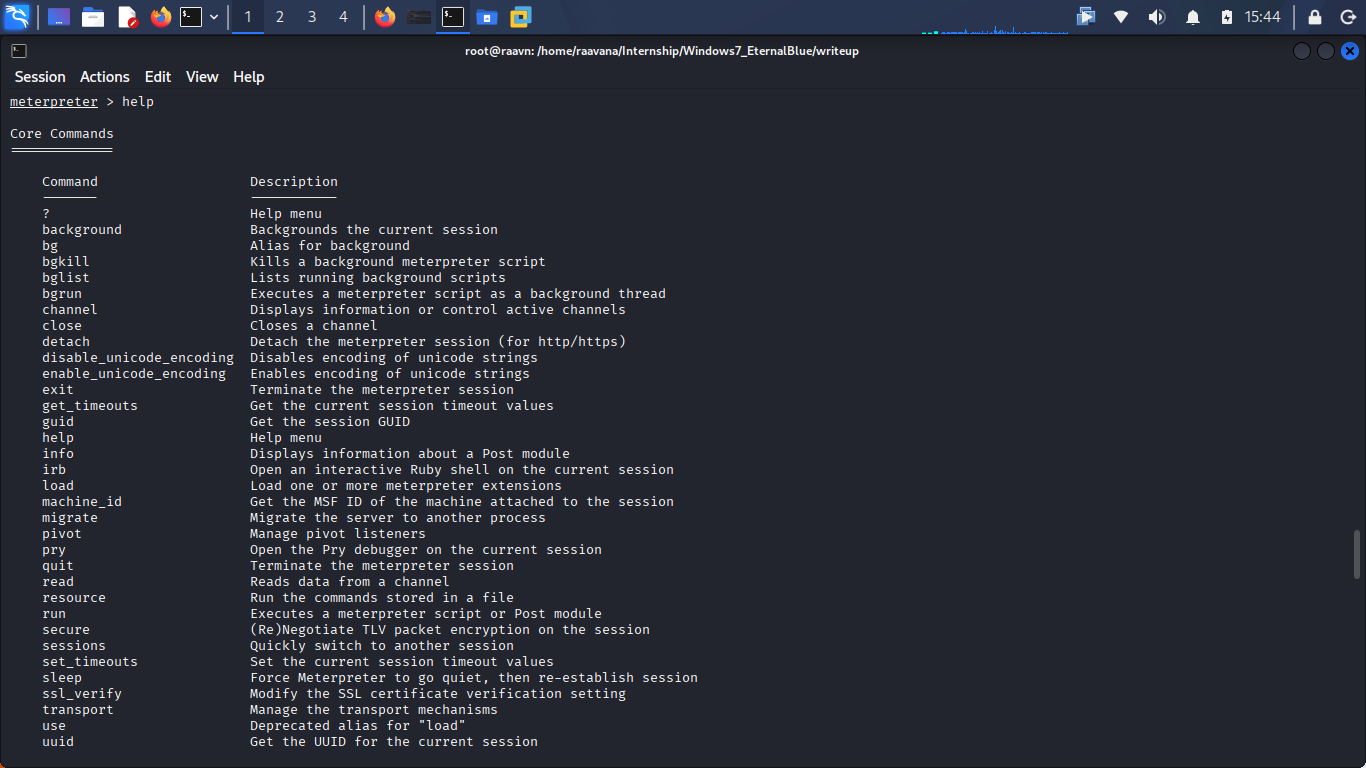
Task: Launch the text editor from panel
Action: coord(127,17)
